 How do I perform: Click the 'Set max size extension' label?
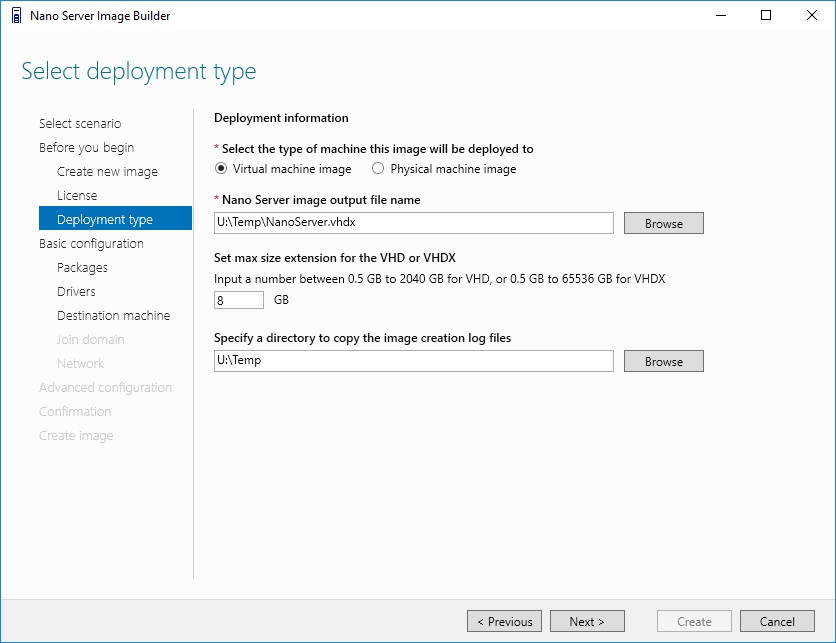pyautogui.click(x=335, y=258)
